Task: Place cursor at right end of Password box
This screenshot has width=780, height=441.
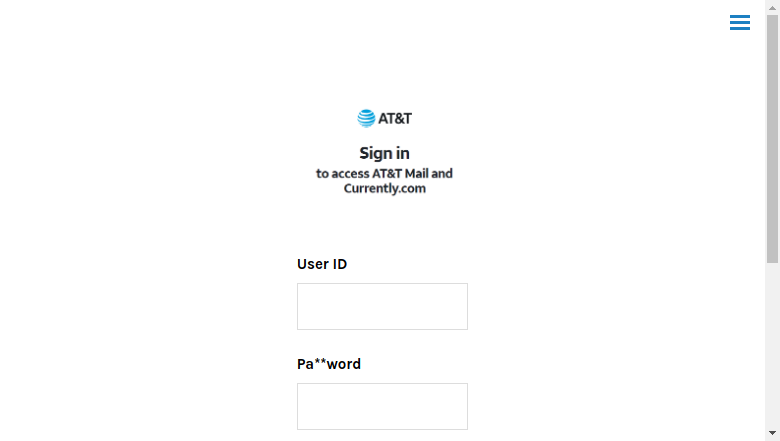Action: (463, 406)
